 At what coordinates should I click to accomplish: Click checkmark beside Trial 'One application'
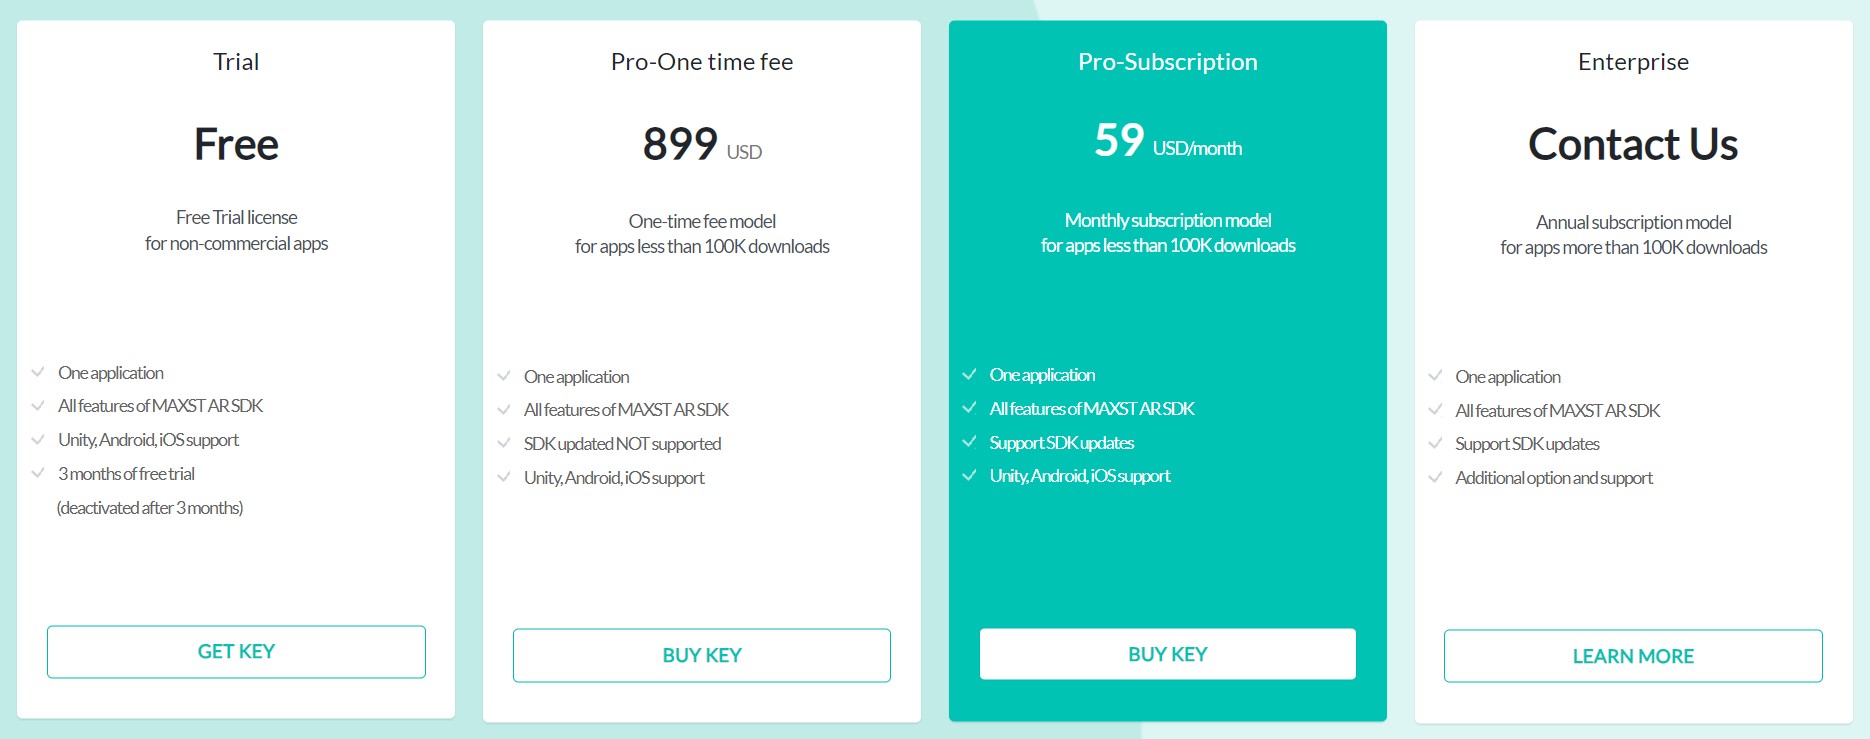[38, 372]
